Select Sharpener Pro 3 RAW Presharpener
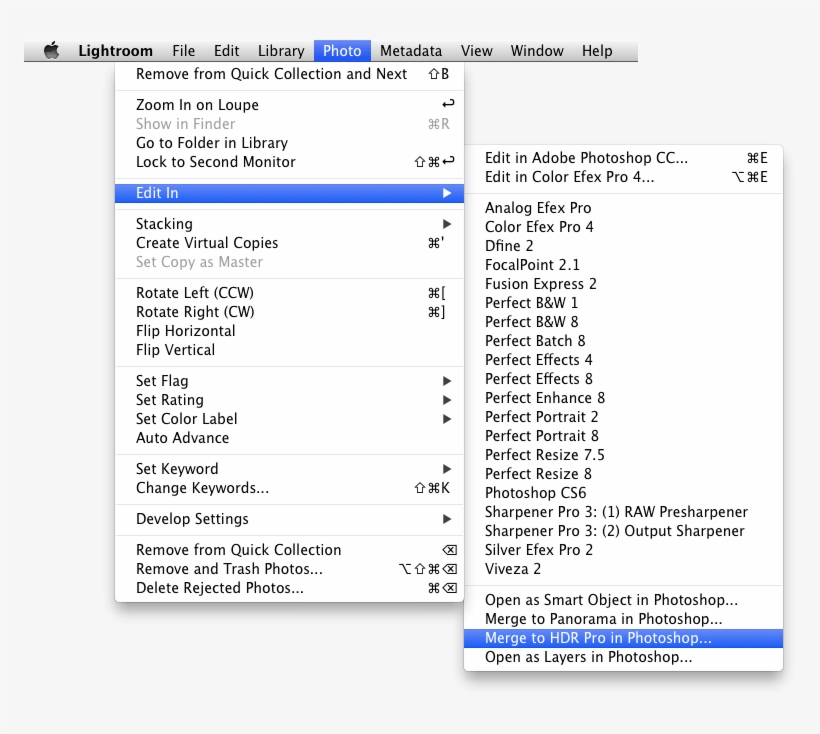Image resolution: width=820 pixels, height=734 pixels. 623,512
